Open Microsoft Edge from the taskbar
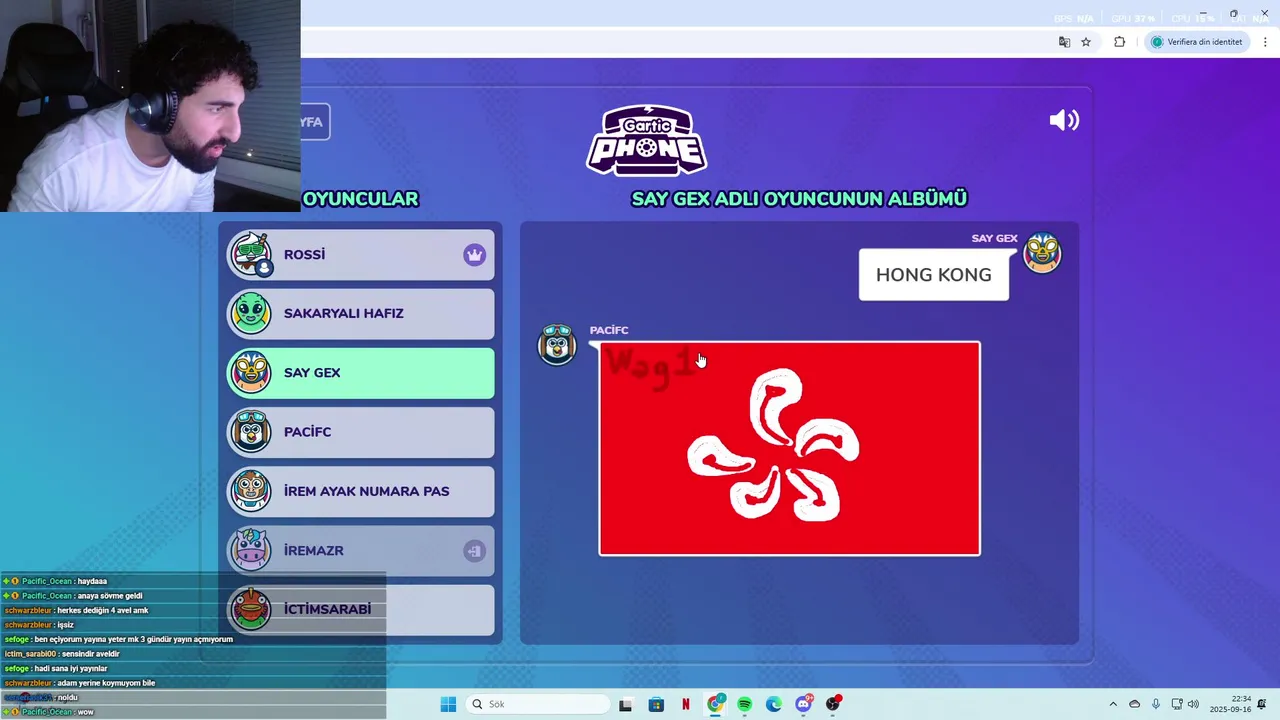The height and width of the screenshot is (720, 1280). tap(774, 704)
